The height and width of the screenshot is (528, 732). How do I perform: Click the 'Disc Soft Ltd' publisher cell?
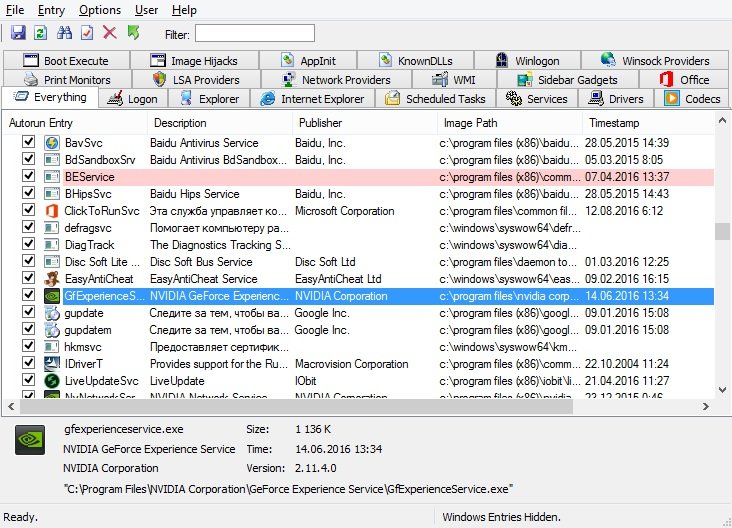pos(325,262)
